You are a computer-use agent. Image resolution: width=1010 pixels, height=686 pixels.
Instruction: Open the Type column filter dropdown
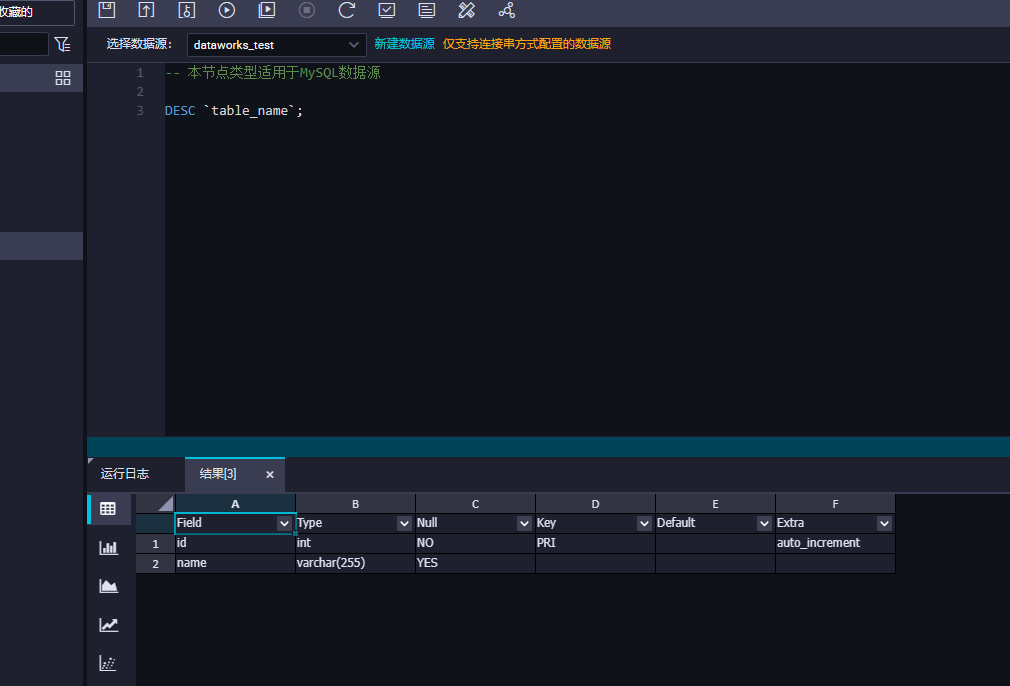(x=404, y=524)
